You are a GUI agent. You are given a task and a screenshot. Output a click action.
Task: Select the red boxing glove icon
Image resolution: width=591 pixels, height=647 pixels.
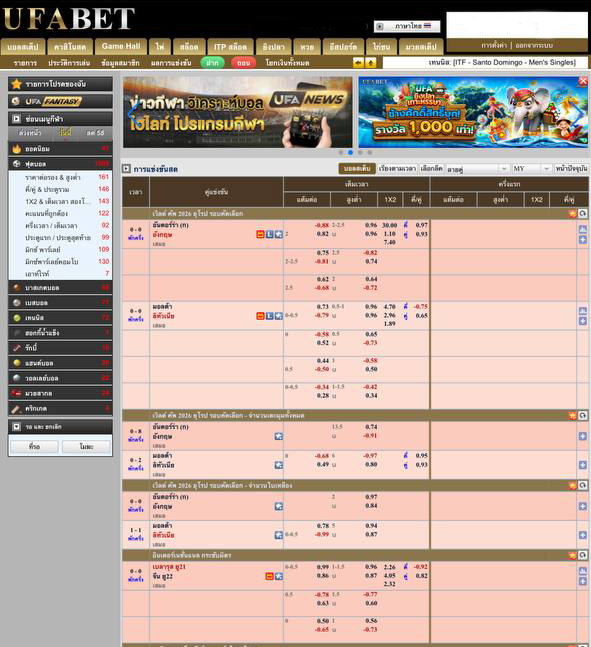pos(17,393)
